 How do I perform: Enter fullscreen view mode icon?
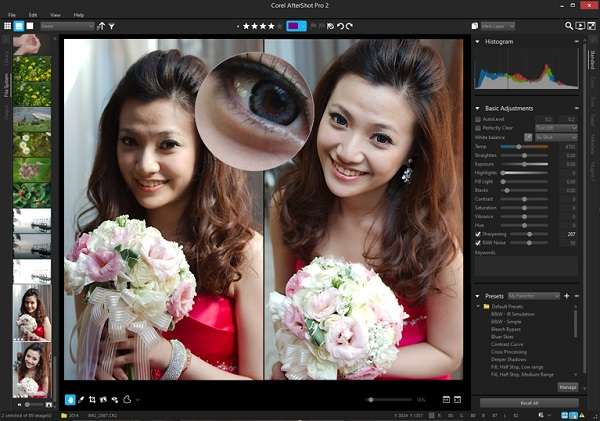coord(592,26)
